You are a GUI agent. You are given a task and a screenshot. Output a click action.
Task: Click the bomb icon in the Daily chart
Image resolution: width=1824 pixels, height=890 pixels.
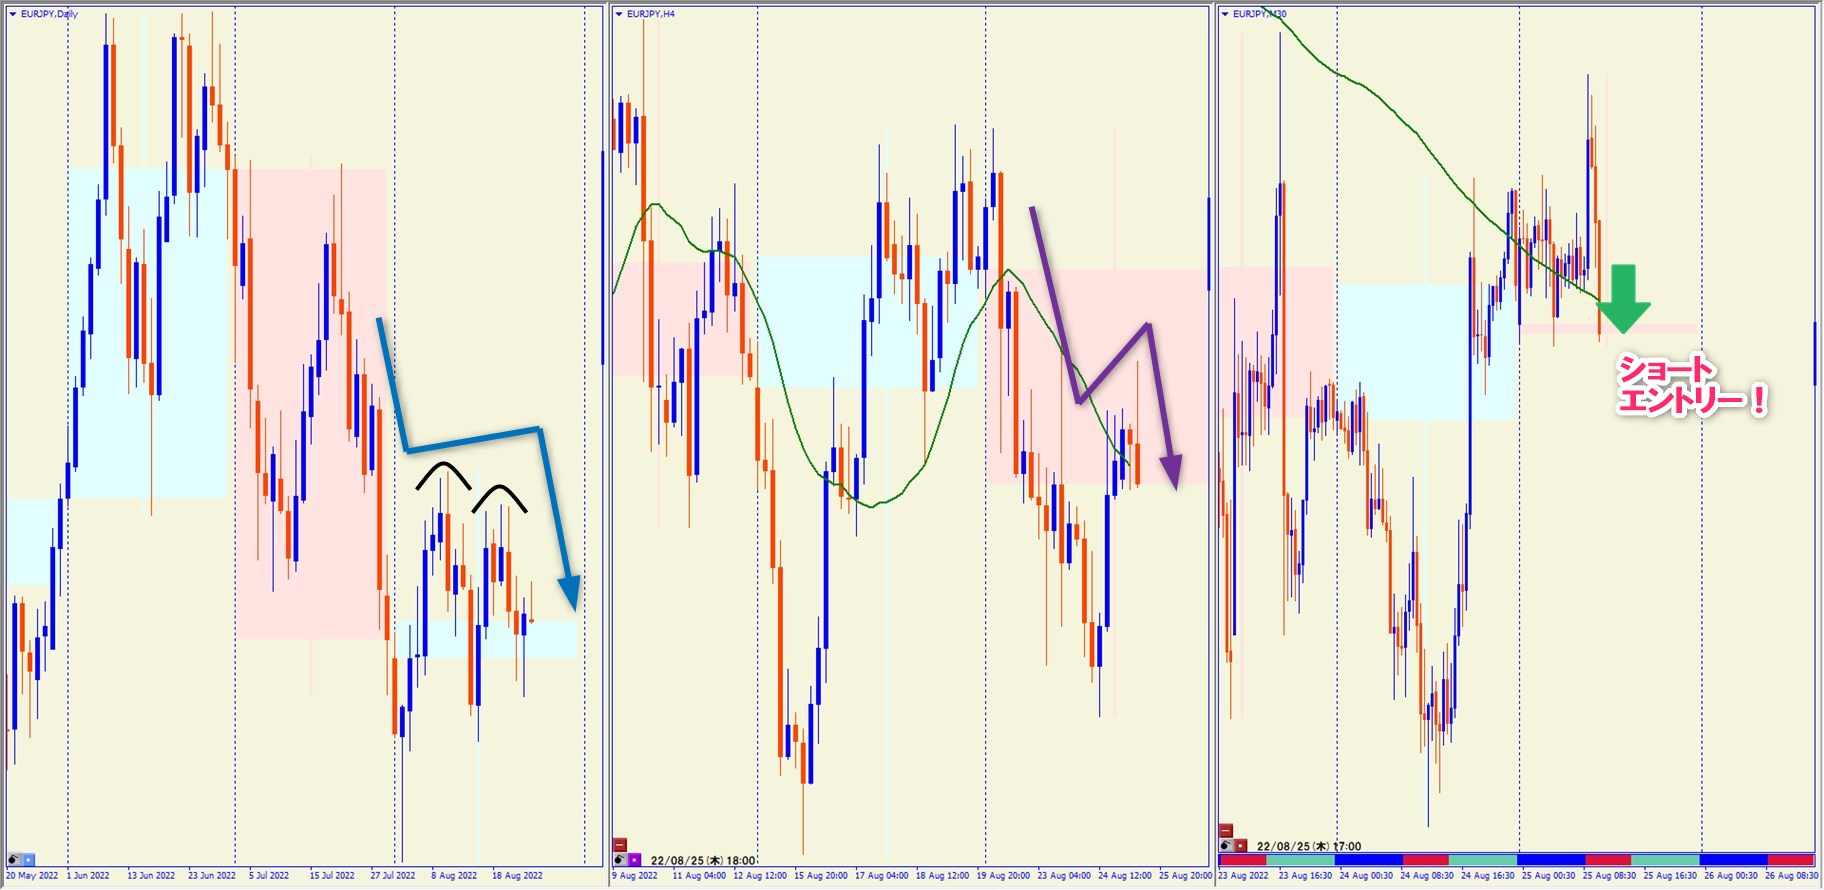coord(14,859)
